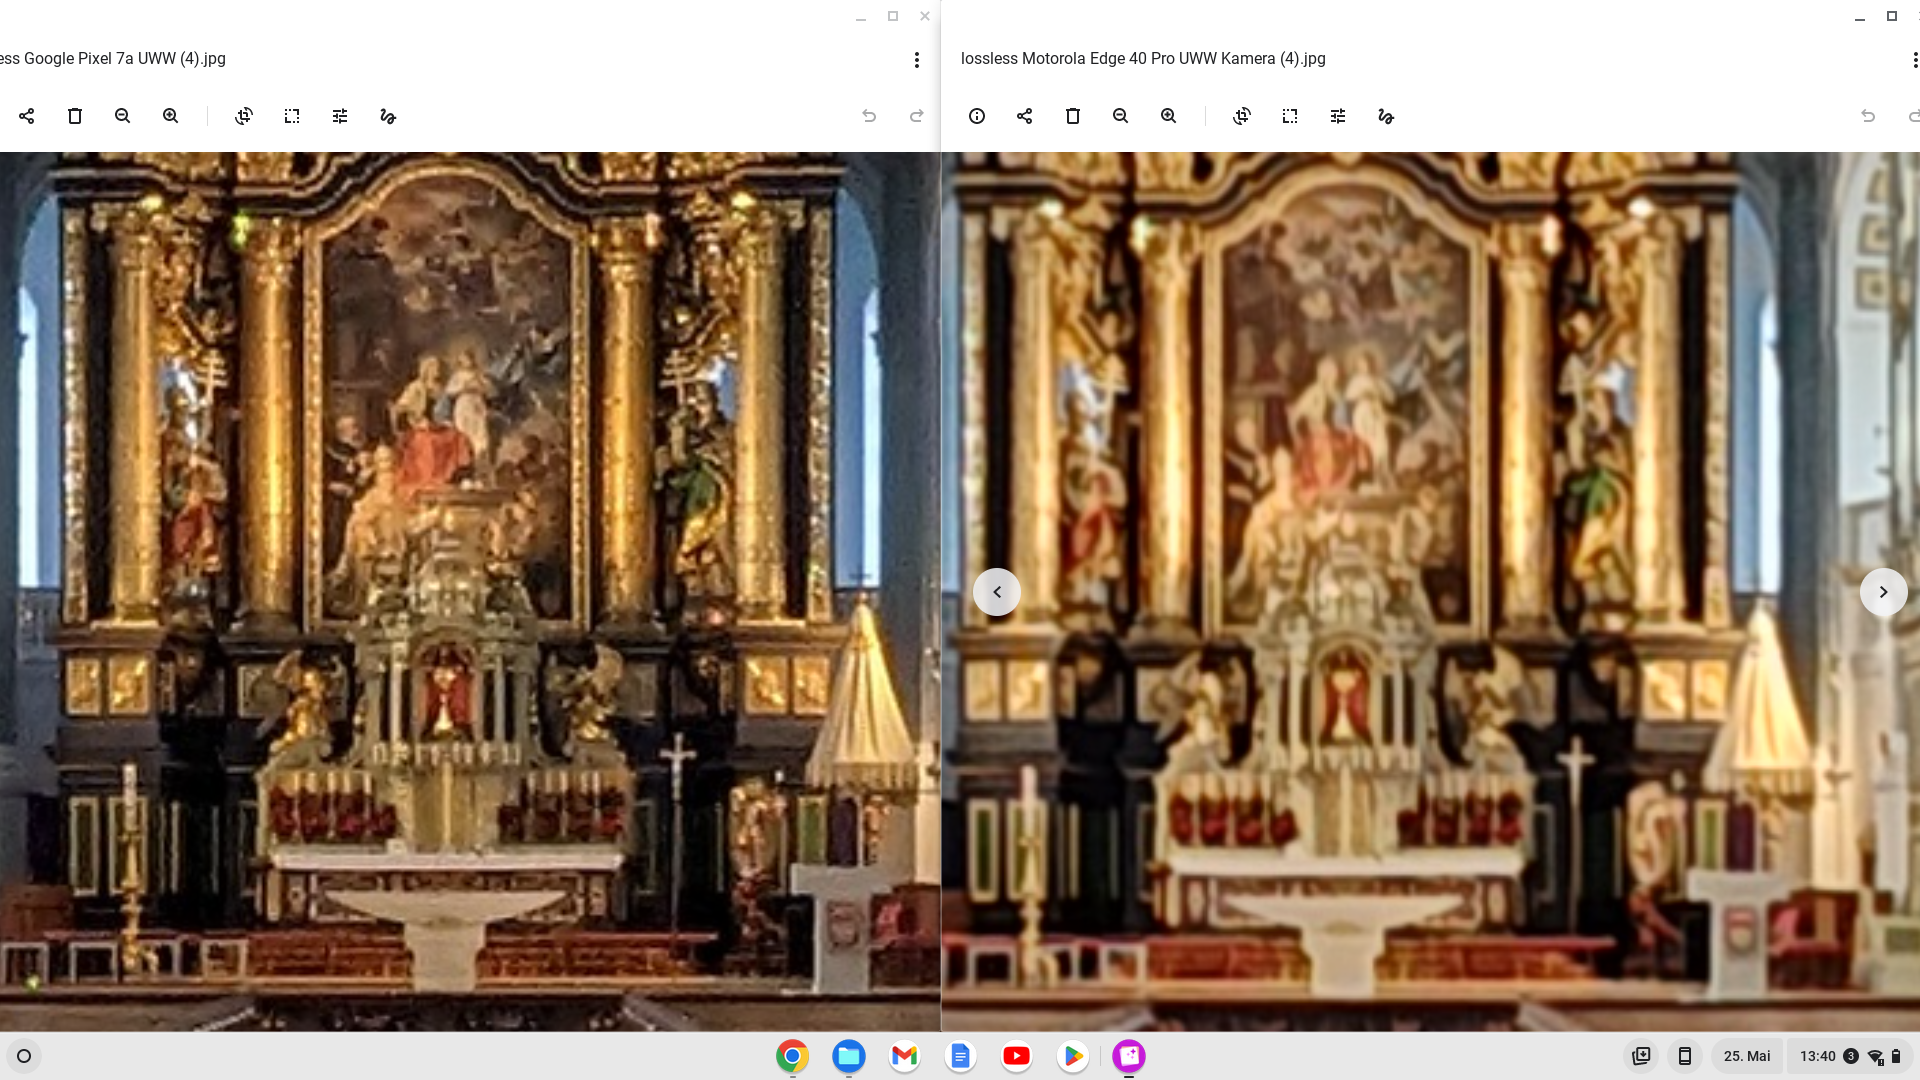Open the holding space tray icon

(1641, 1056)
